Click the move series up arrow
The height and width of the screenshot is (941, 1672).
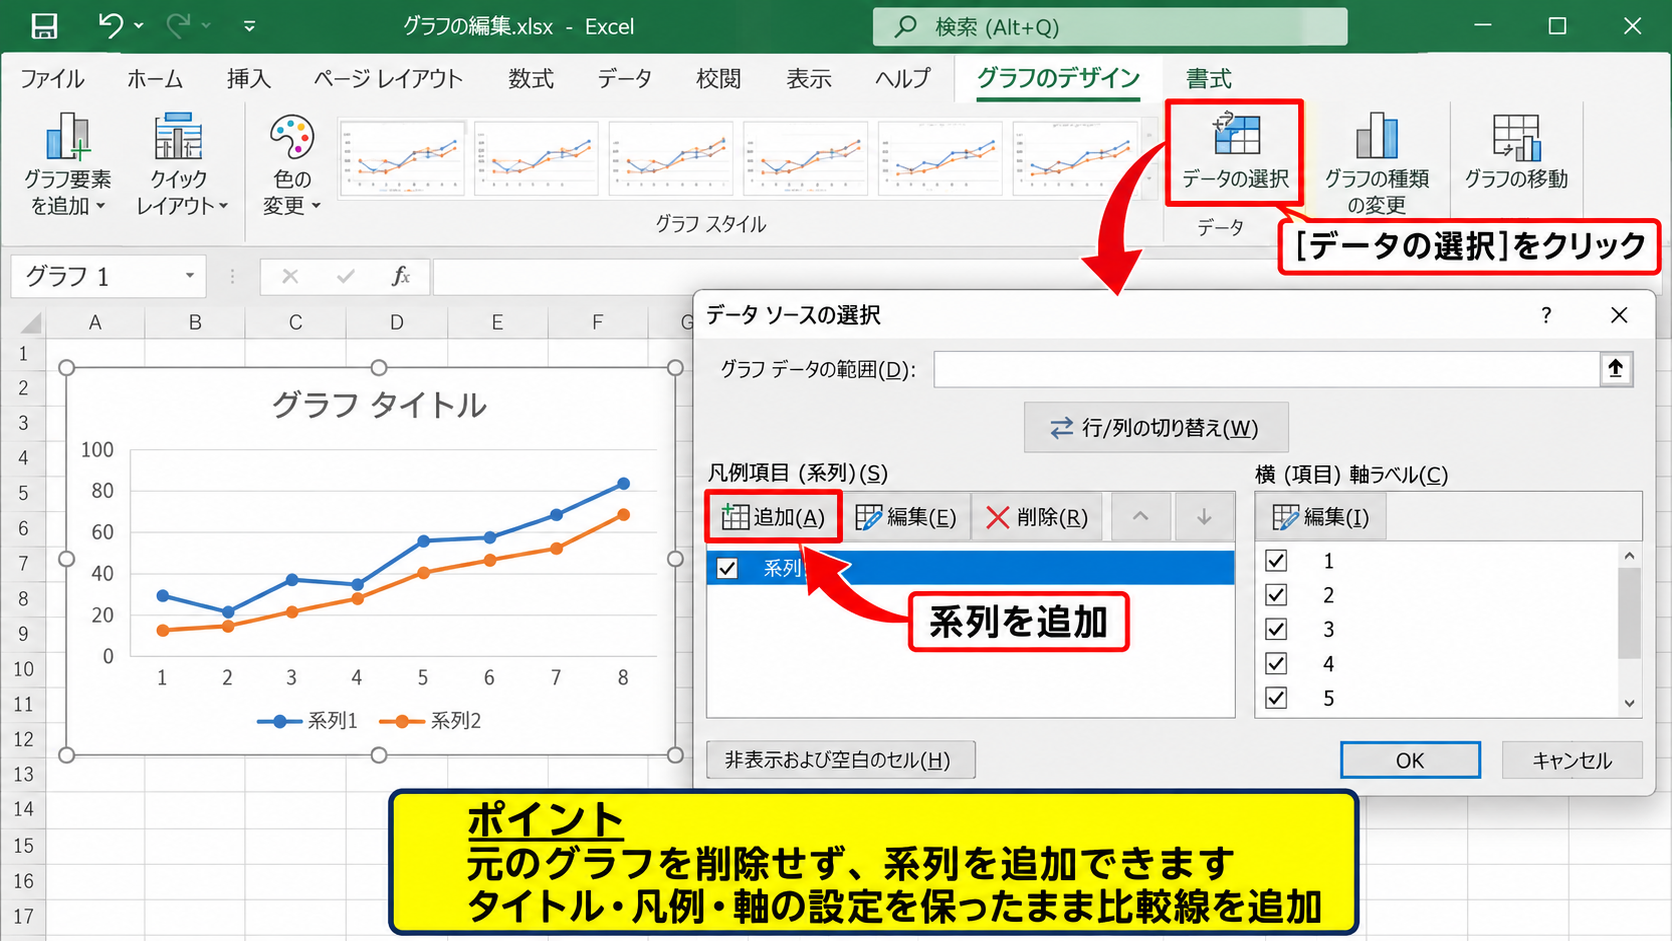[x=1140, y=517]
